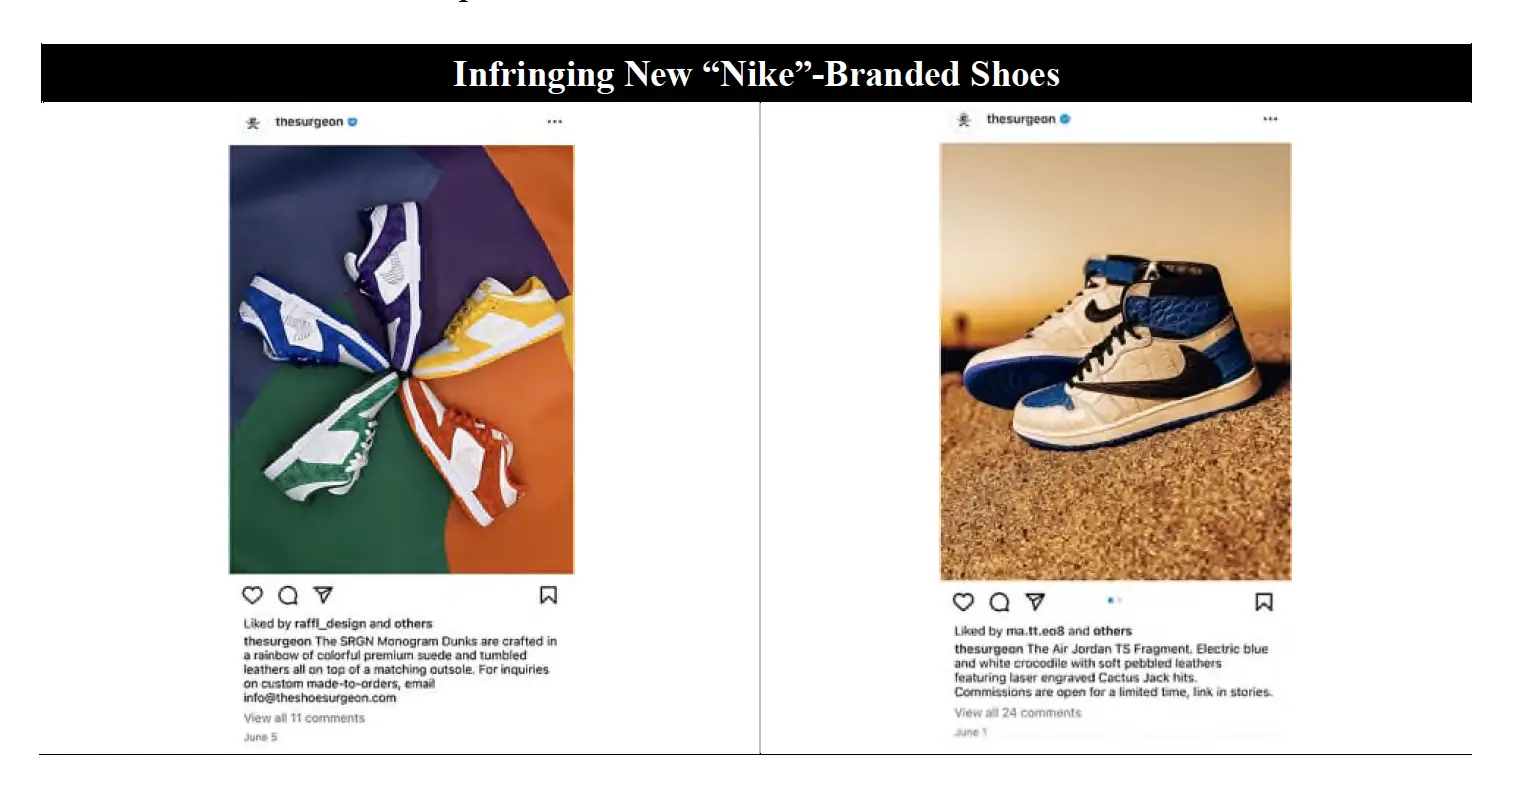Bookmark the Monogram Dunks post
Screen dimensions: 1534x798
[548, 595]
